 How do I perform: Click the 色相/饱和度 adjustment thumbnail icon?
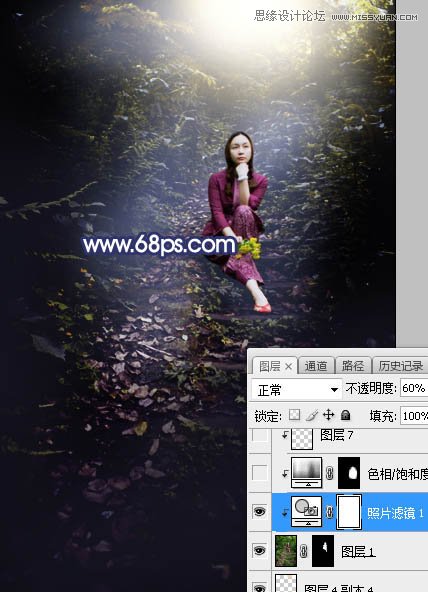pyautogui.click(x=306, y=472)
